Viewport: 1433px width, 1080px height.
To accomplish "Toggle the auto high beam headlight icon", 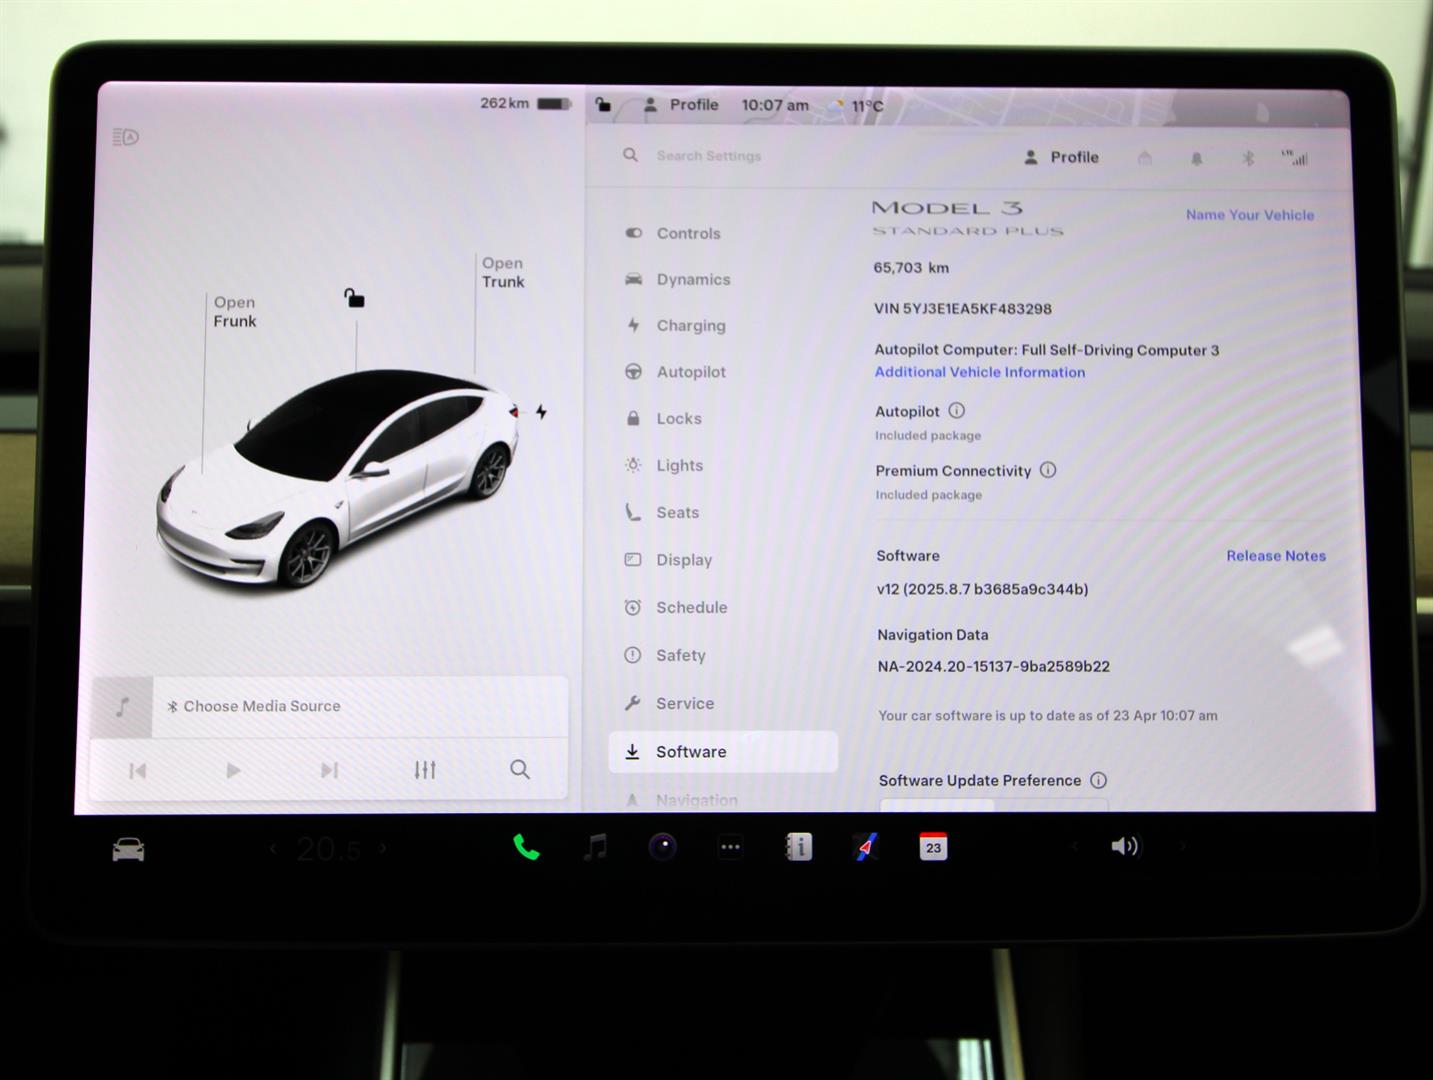I will 126,137.
